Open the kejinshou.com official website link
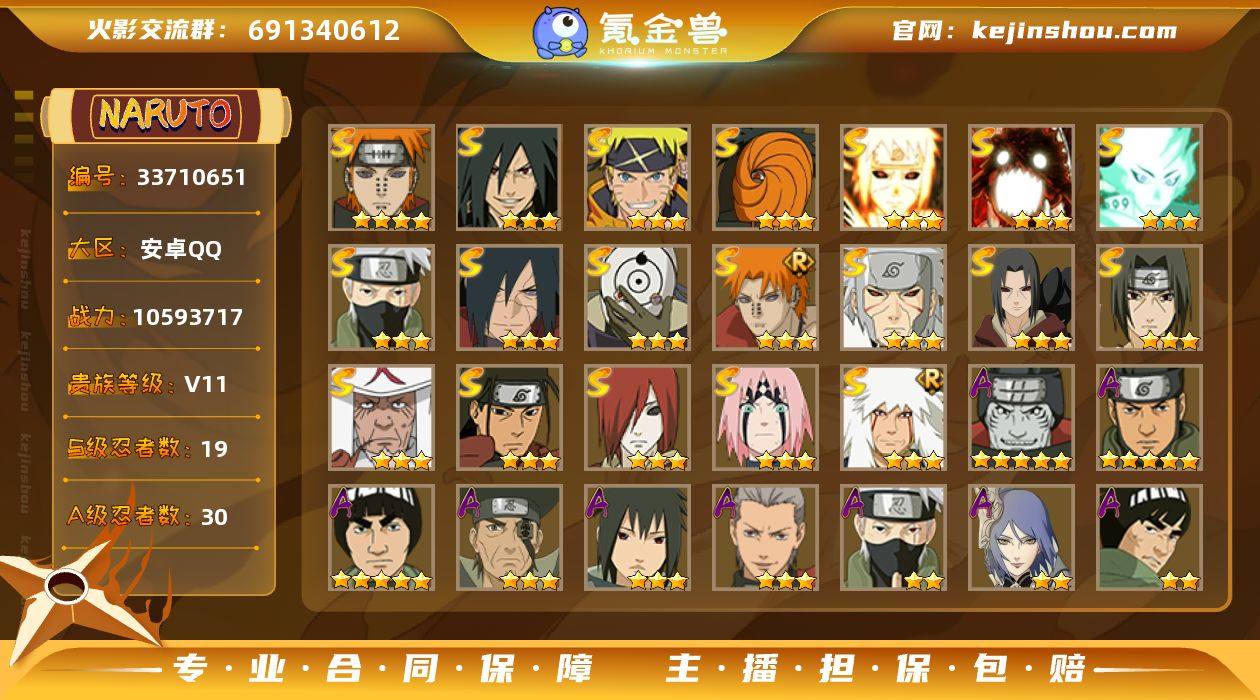1260x700 pixels. pos(1034,30)
